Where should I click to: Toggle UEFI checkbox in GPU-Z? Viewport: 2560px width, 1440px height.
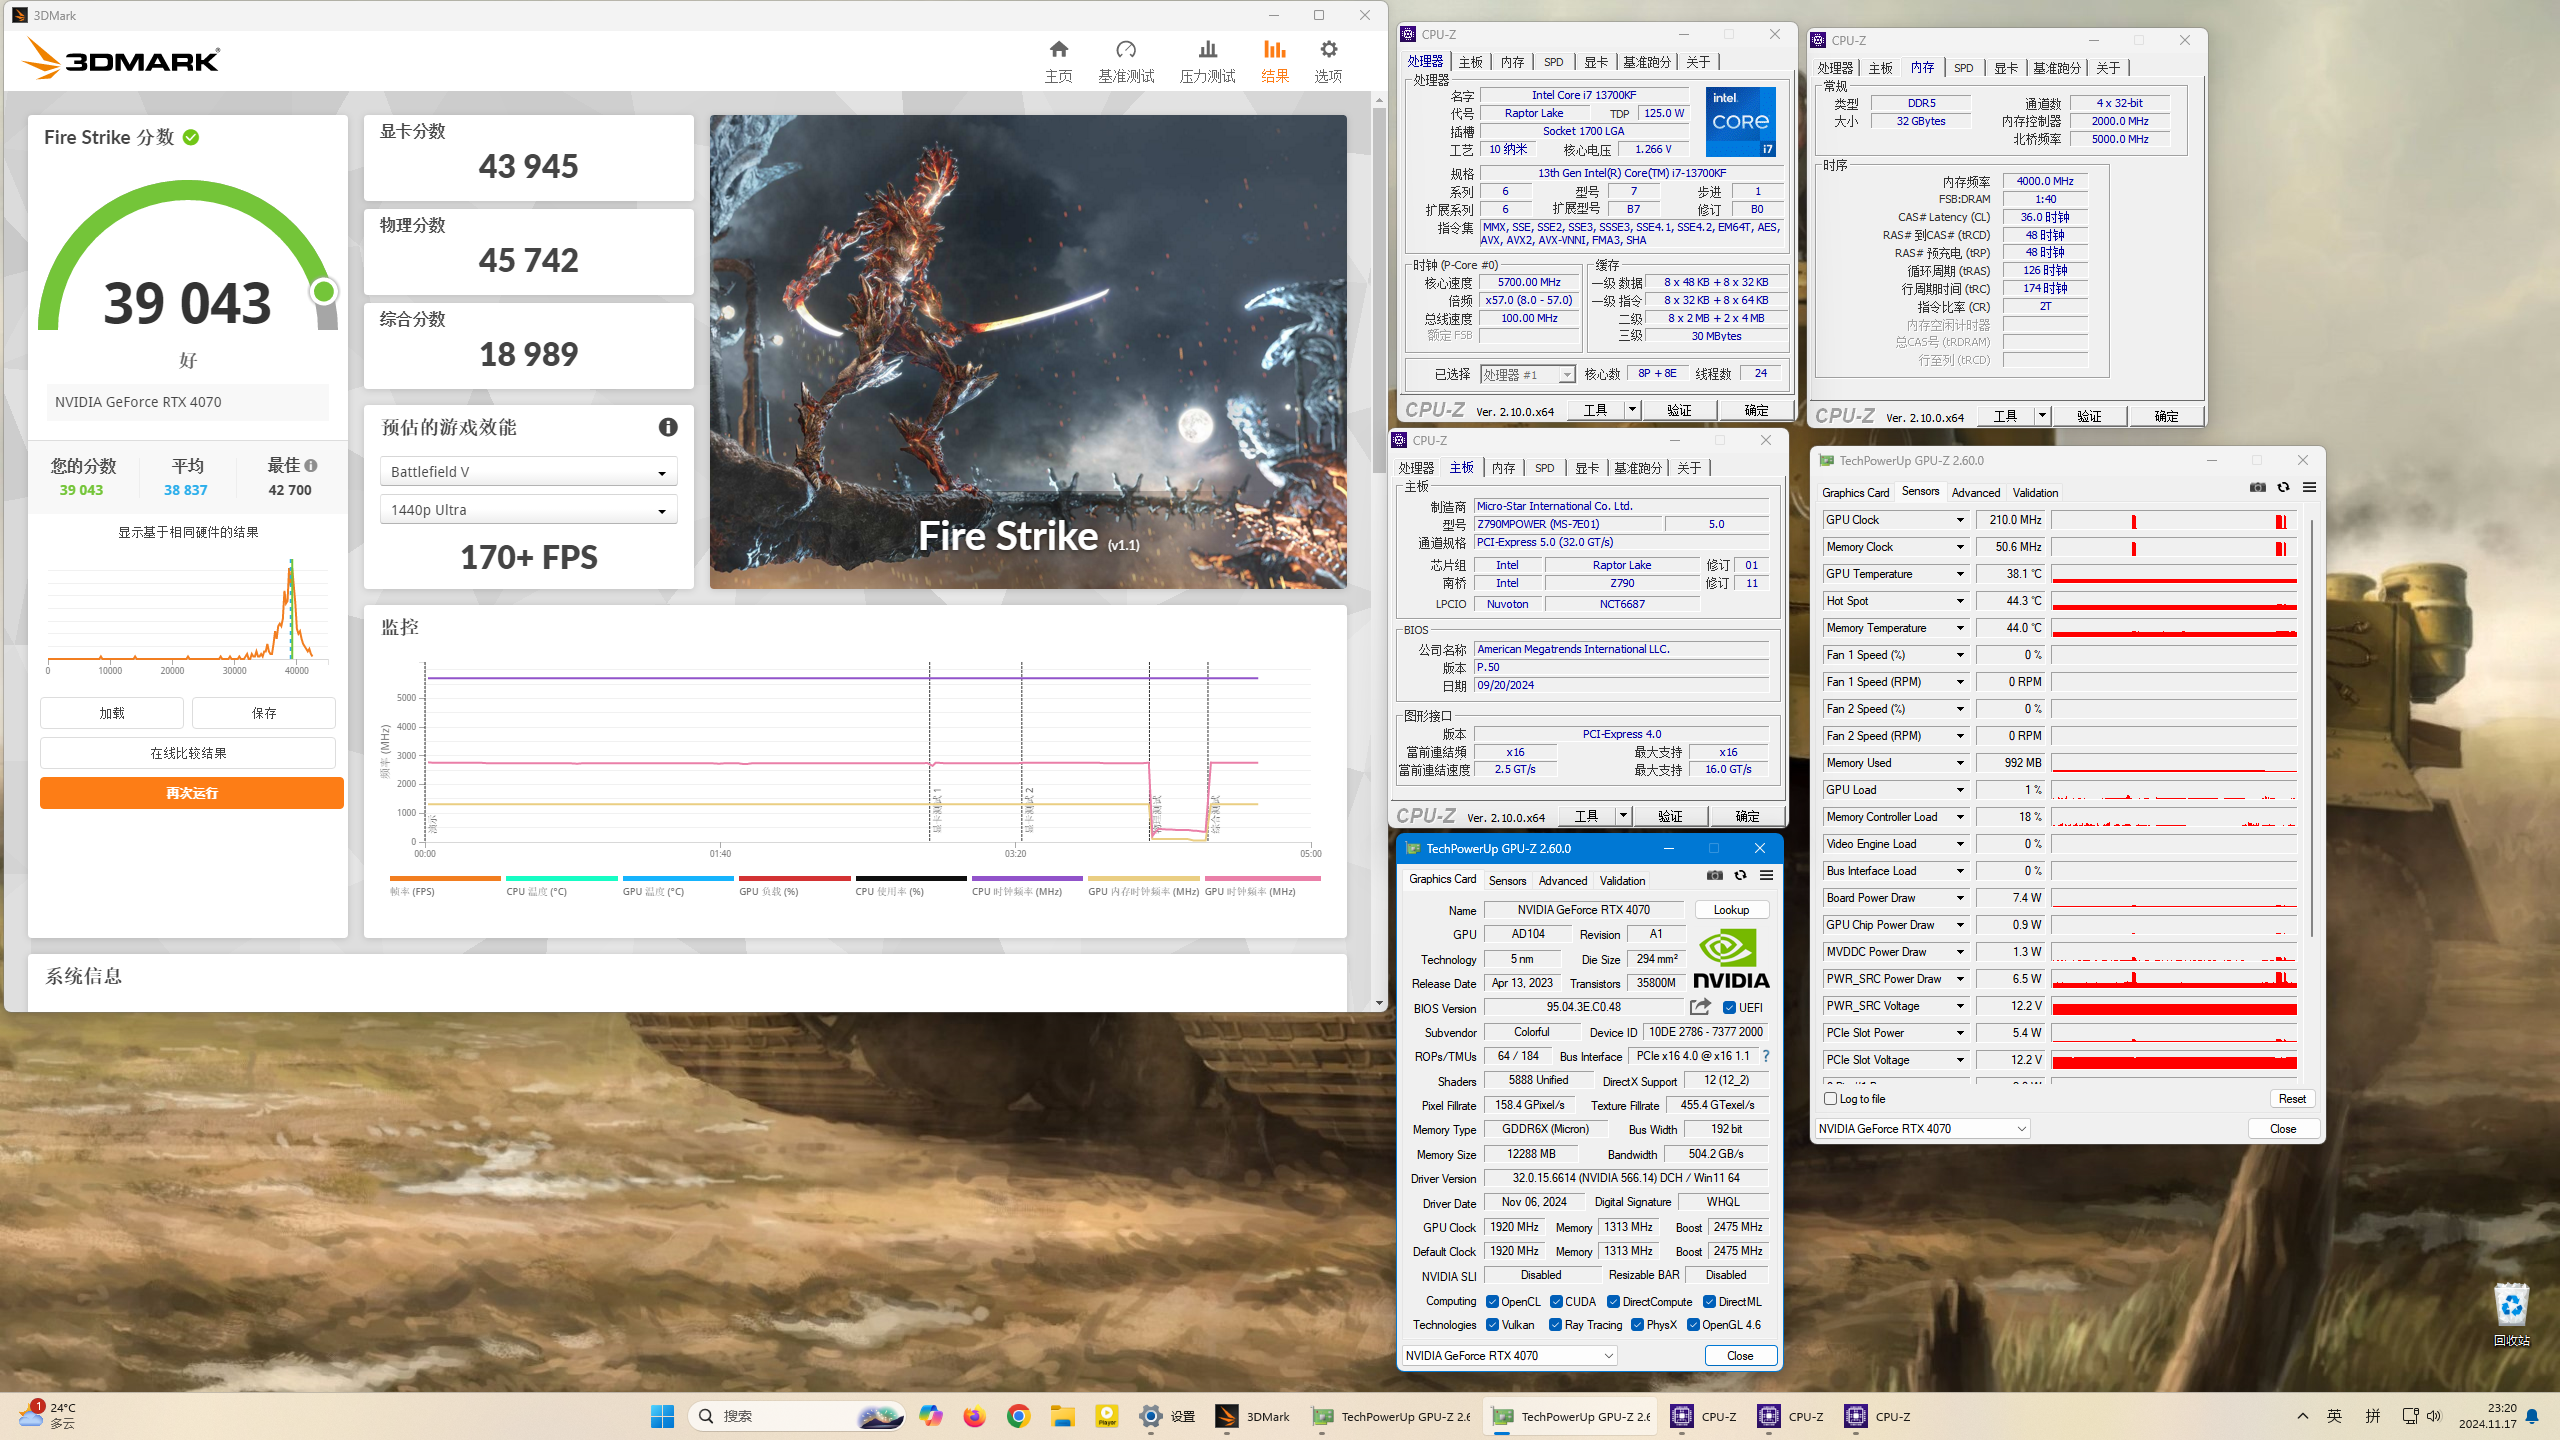tap(1729, 1007)
